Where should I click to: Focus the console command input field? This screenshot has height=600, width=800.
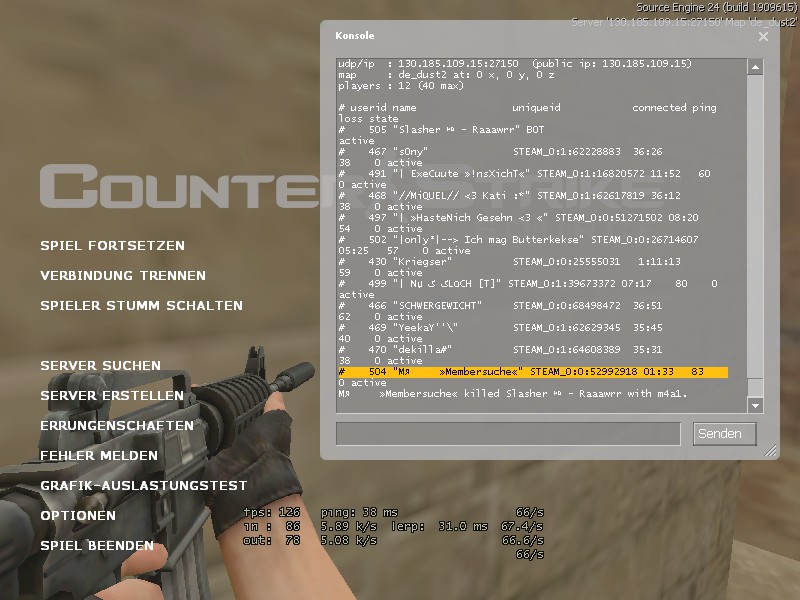point(508,434)
